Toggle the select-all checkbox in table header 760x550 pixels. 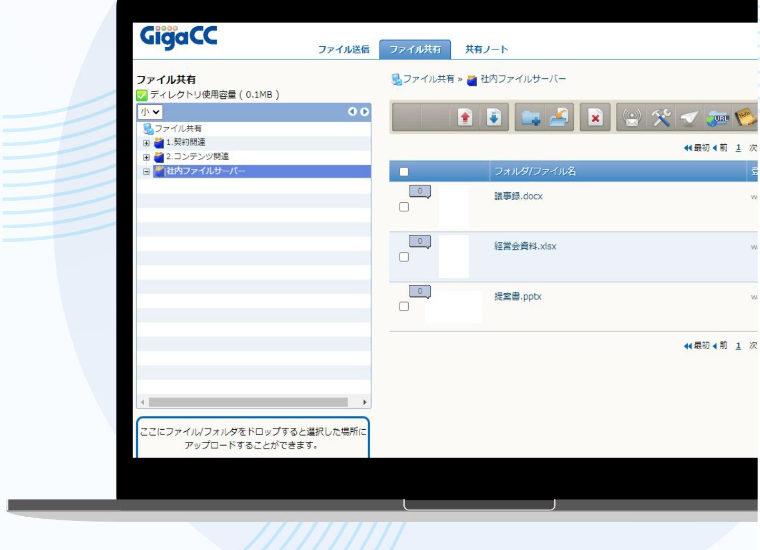pyautogui.click(x=404, y=172)
